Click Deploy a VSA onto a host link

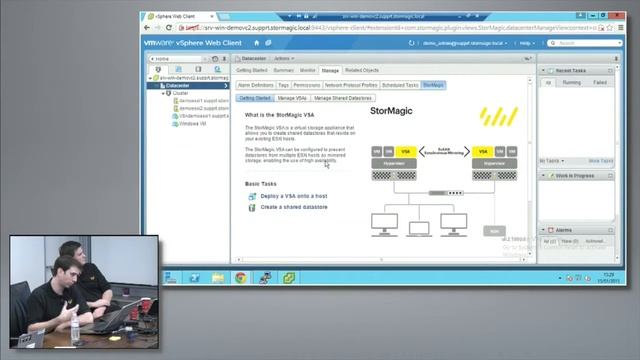pyautogui.click(x=294, y=196)
